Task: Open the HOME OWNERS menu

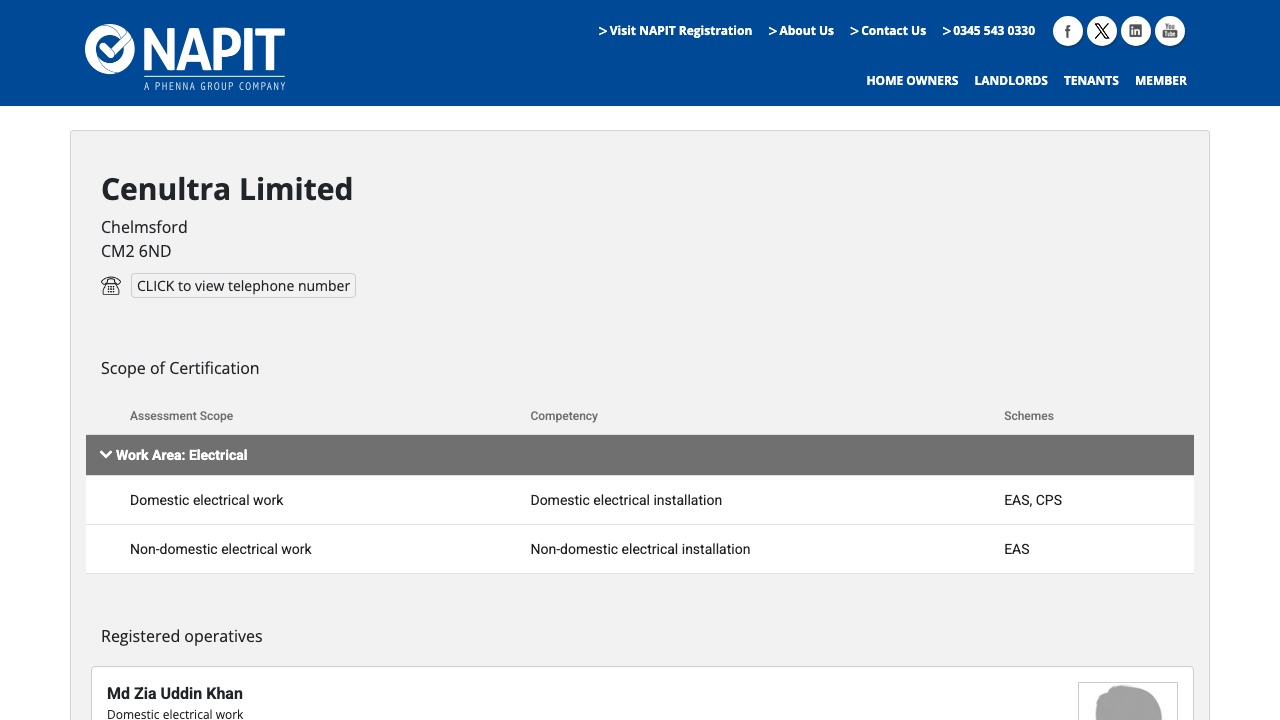Action: click(x=911, y=80)
